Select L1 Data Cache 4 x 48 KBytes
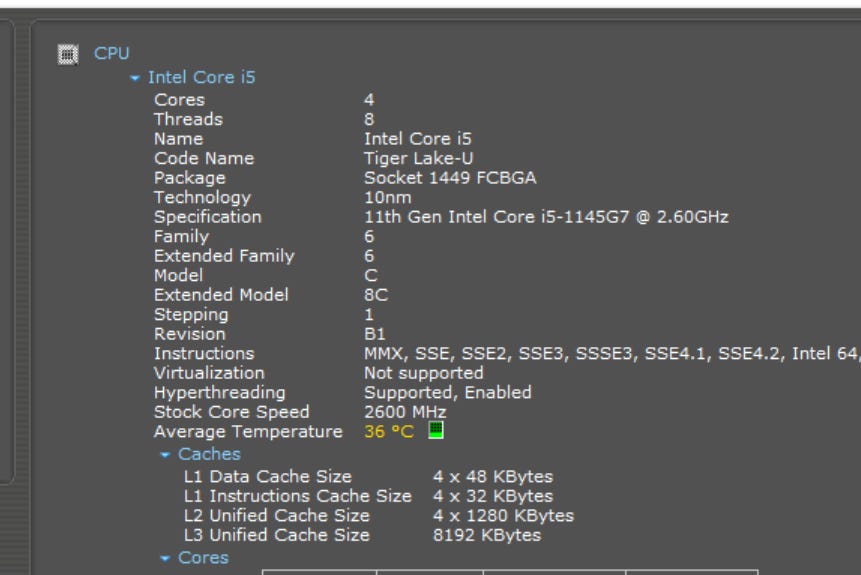 (x=493, y=477)
